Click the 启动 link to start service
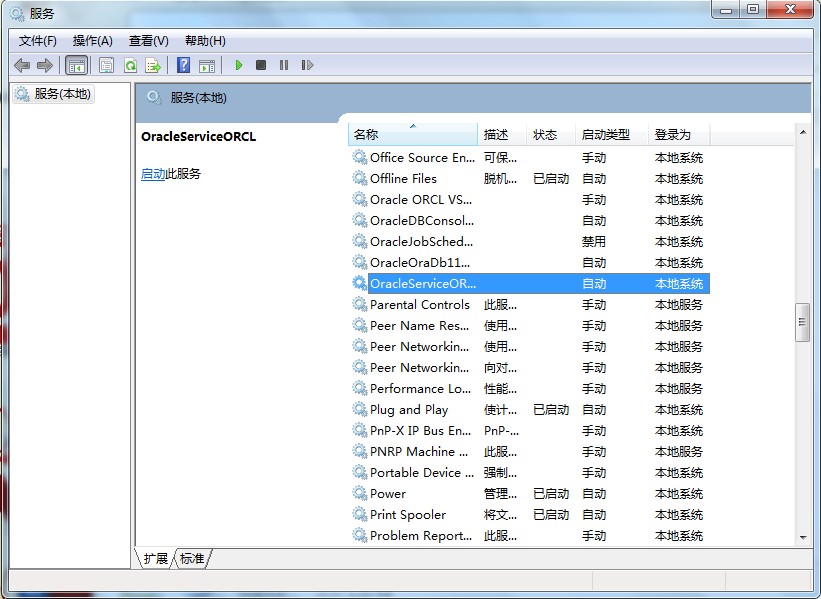The width and height of the screenshot is (821, 599). click(x=153, y=174)
